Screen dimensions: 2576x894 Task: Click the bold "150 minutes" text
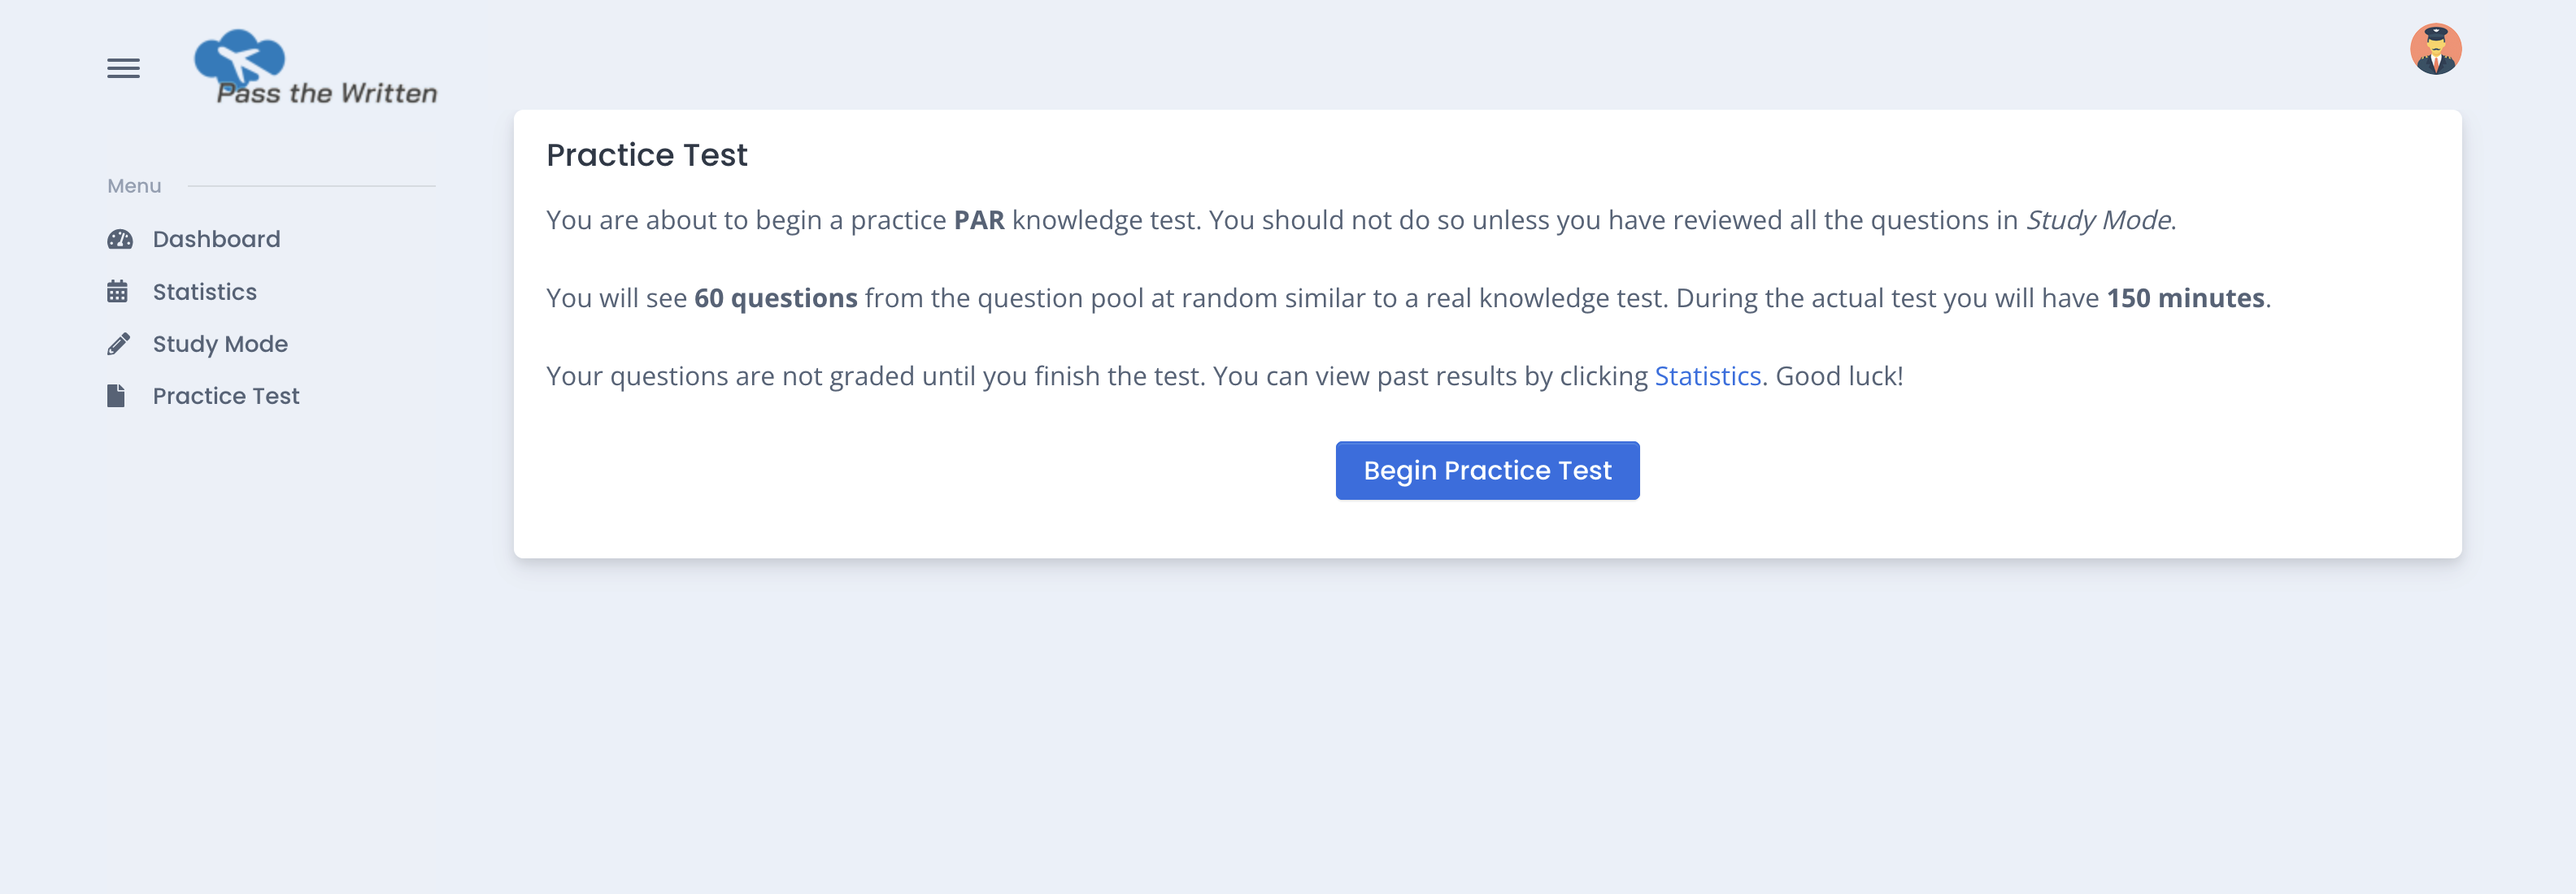pyautogui.click(x=2185, y=298)
